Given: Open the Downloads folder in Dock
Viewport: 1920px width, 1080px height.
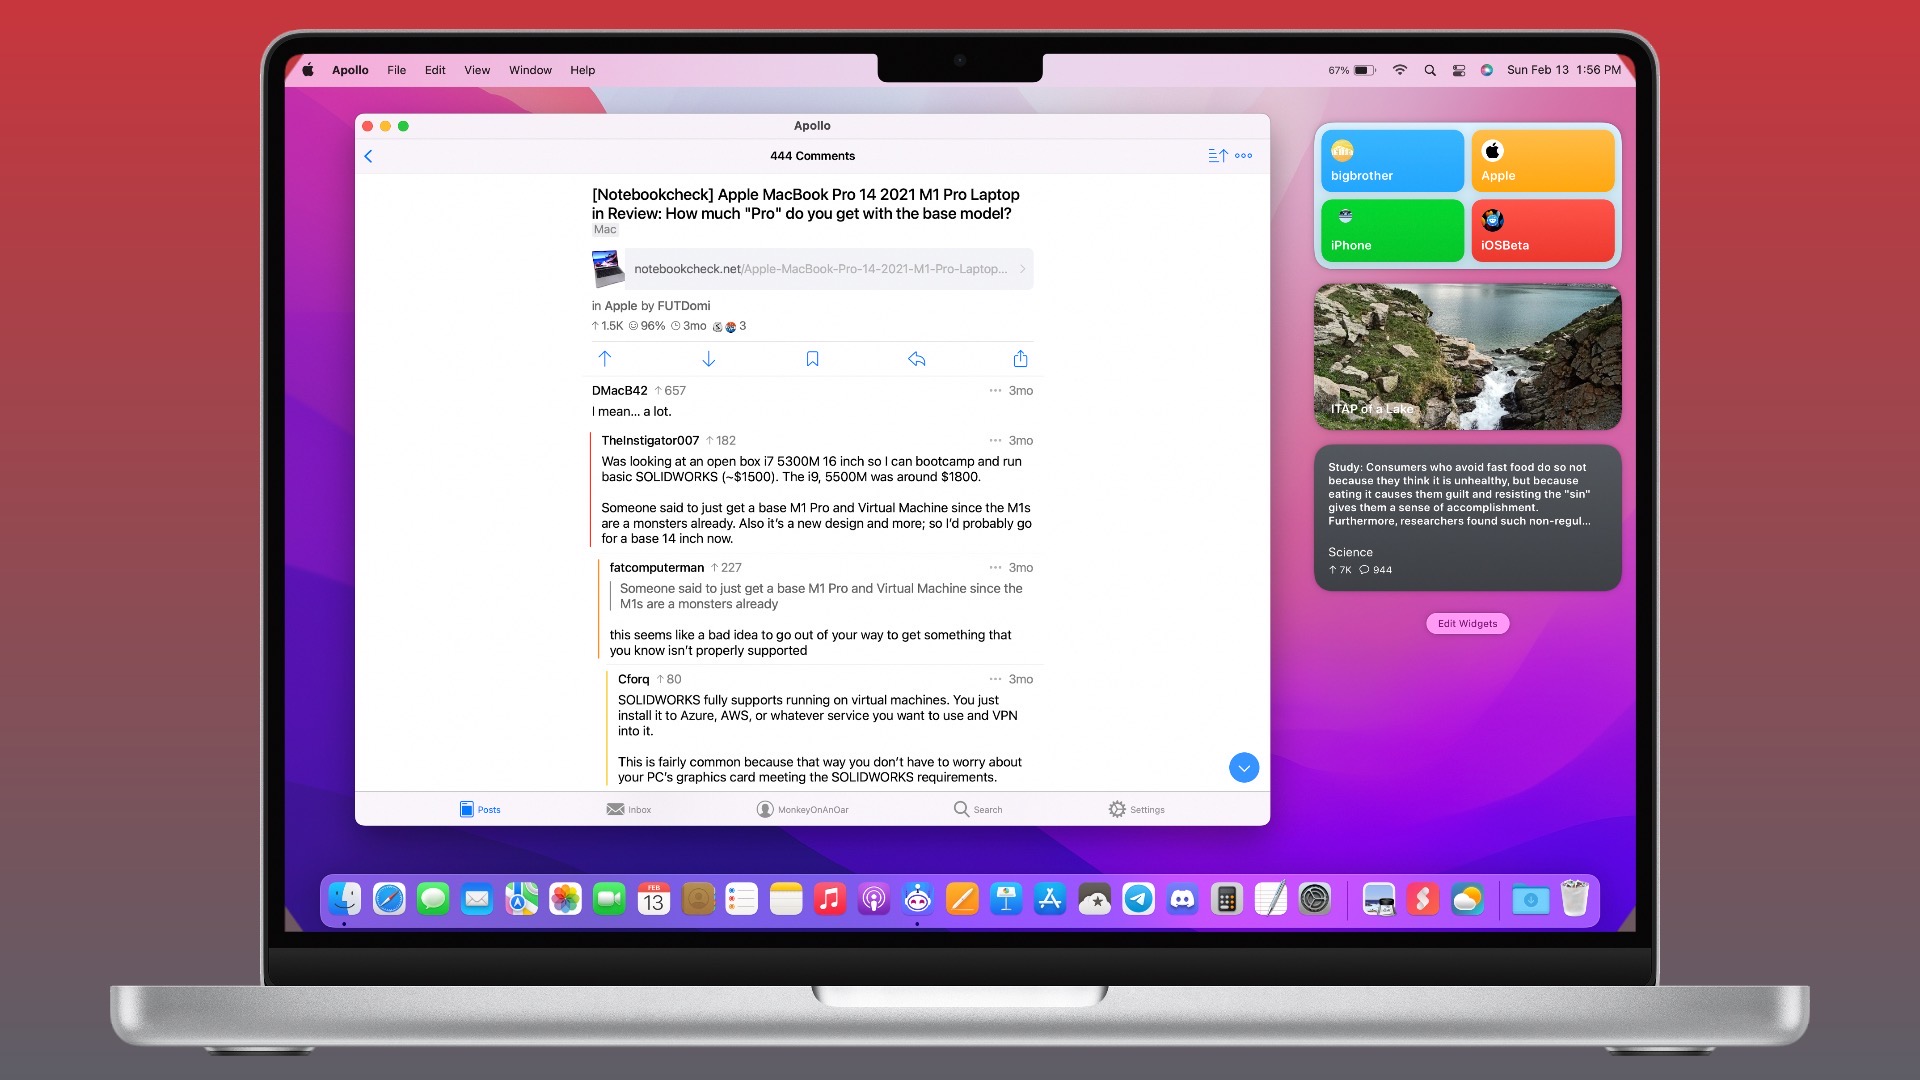Looking at the screenshot, I should point(1530,899).
